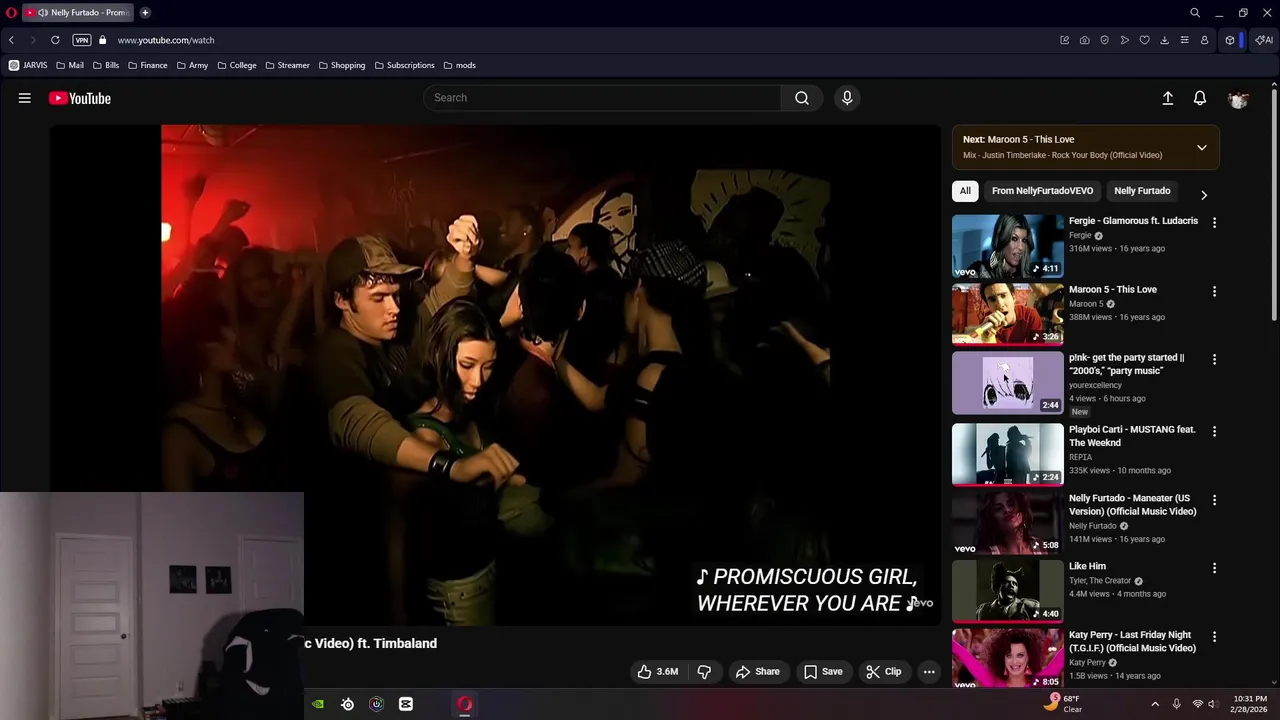The image size is (1280, 720).
Task: Open Opera extensions cube icon
Action: pos(1229,40)
